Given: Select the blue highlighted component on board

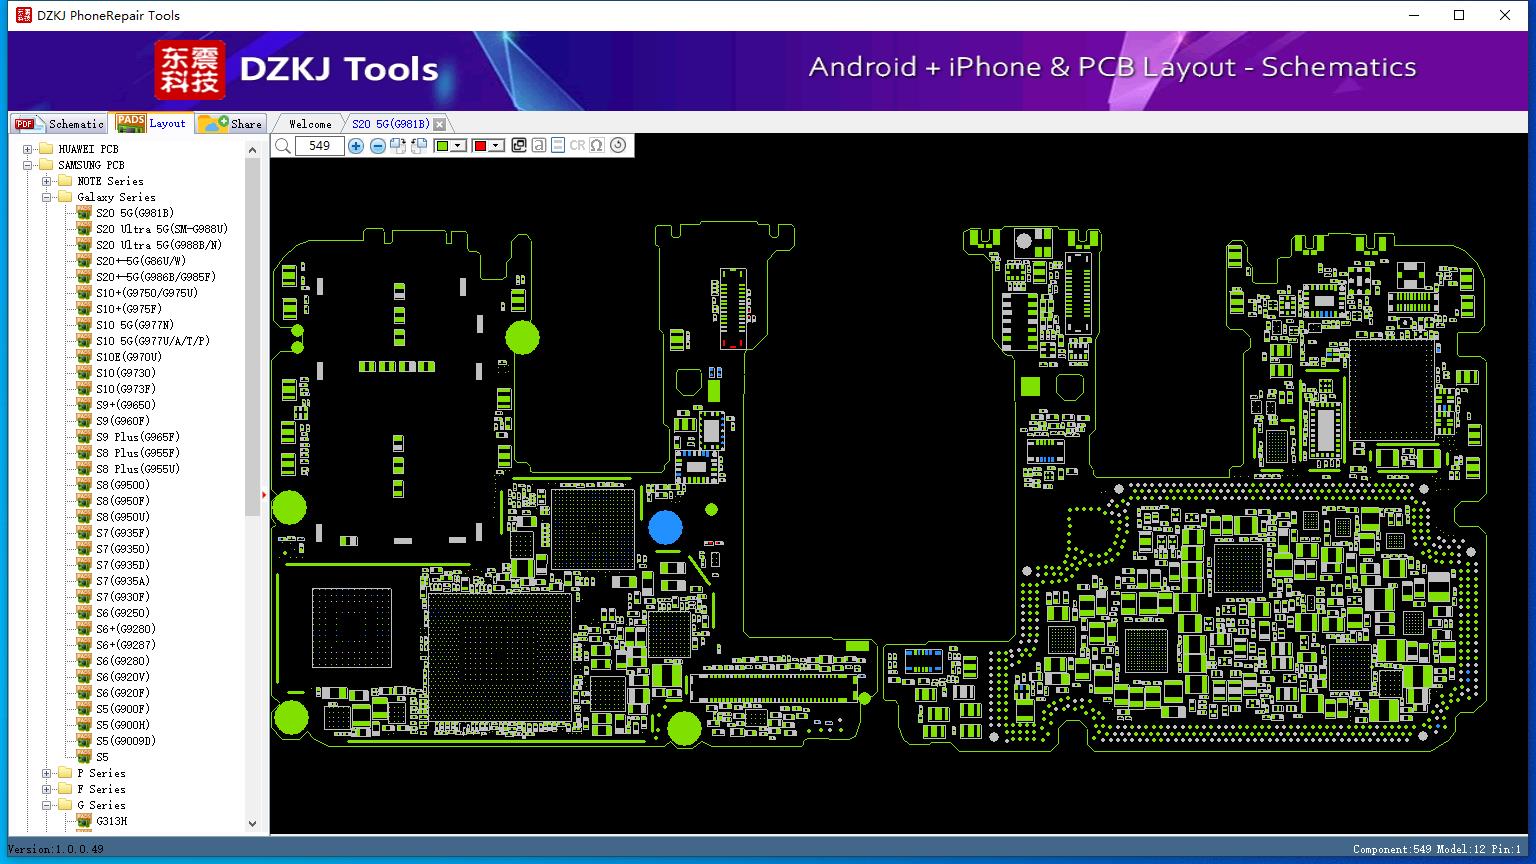Looking at the screenshot, I should [x=665, y=527].
